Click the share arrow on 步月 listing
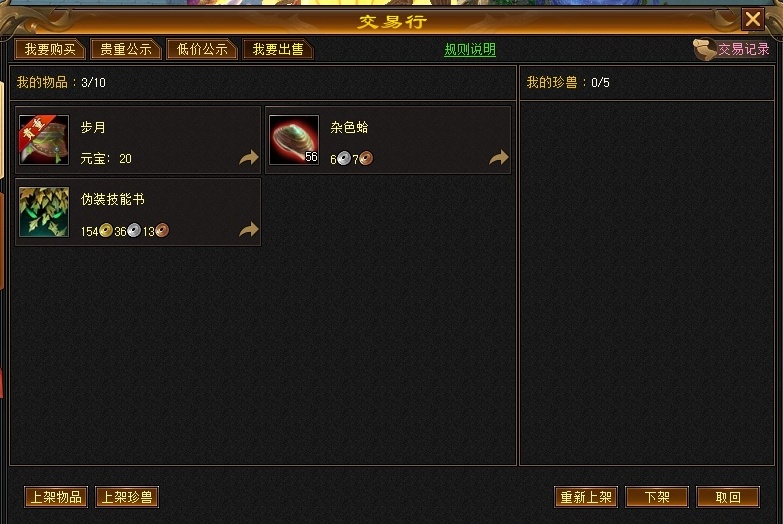Viewport: 783px width, 524px height. click(249, 157)
